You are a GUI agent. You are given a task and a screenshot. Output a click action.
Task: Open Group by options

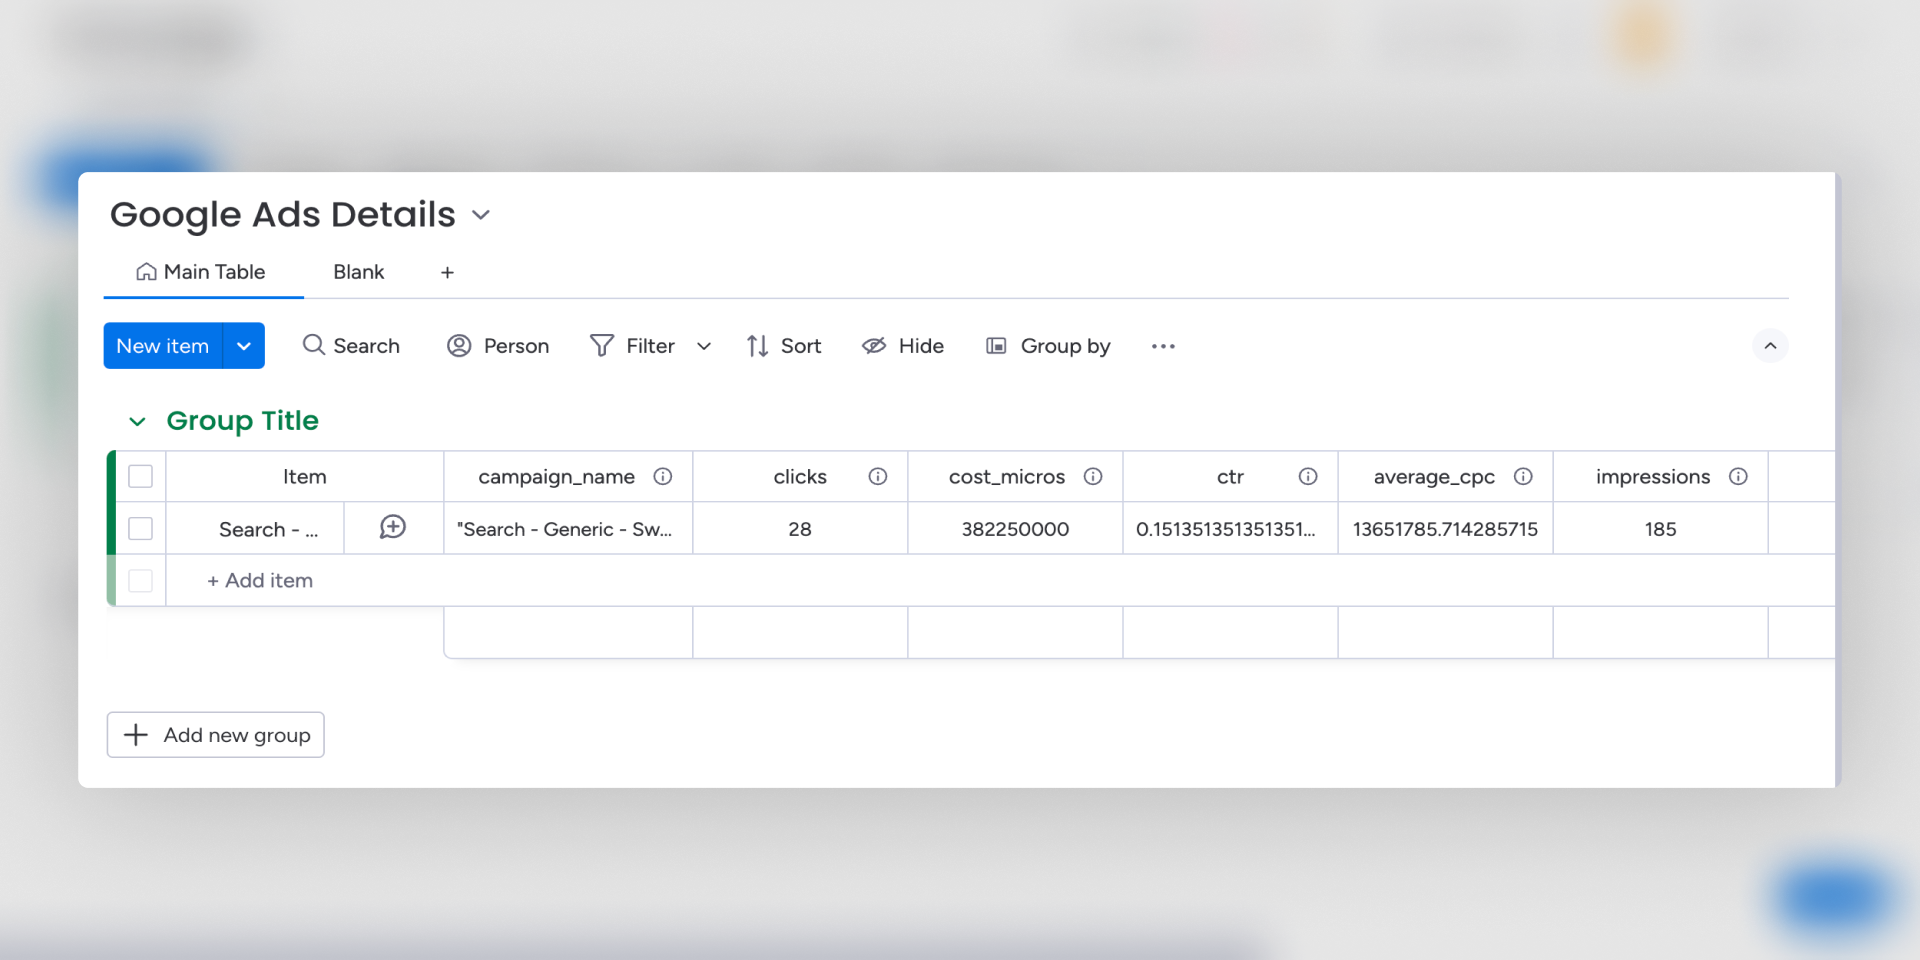click(x=1048, y=346)
